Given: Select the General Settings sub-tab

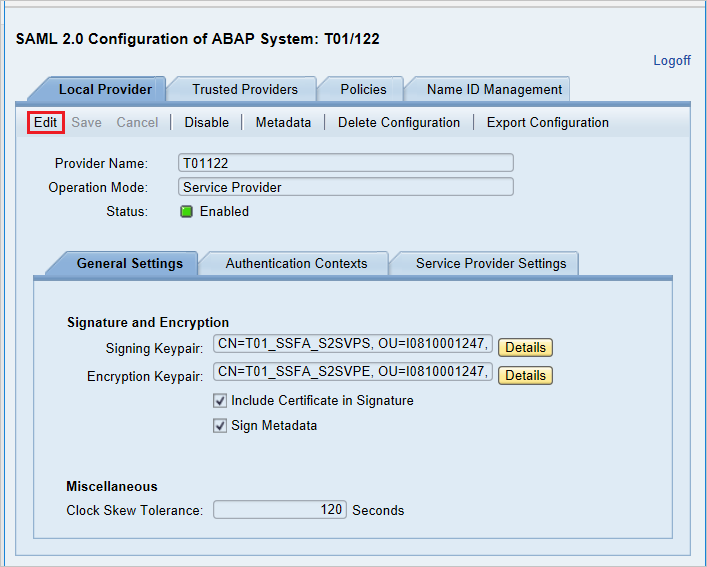Looking at the screenshot, I should [129, 264].
